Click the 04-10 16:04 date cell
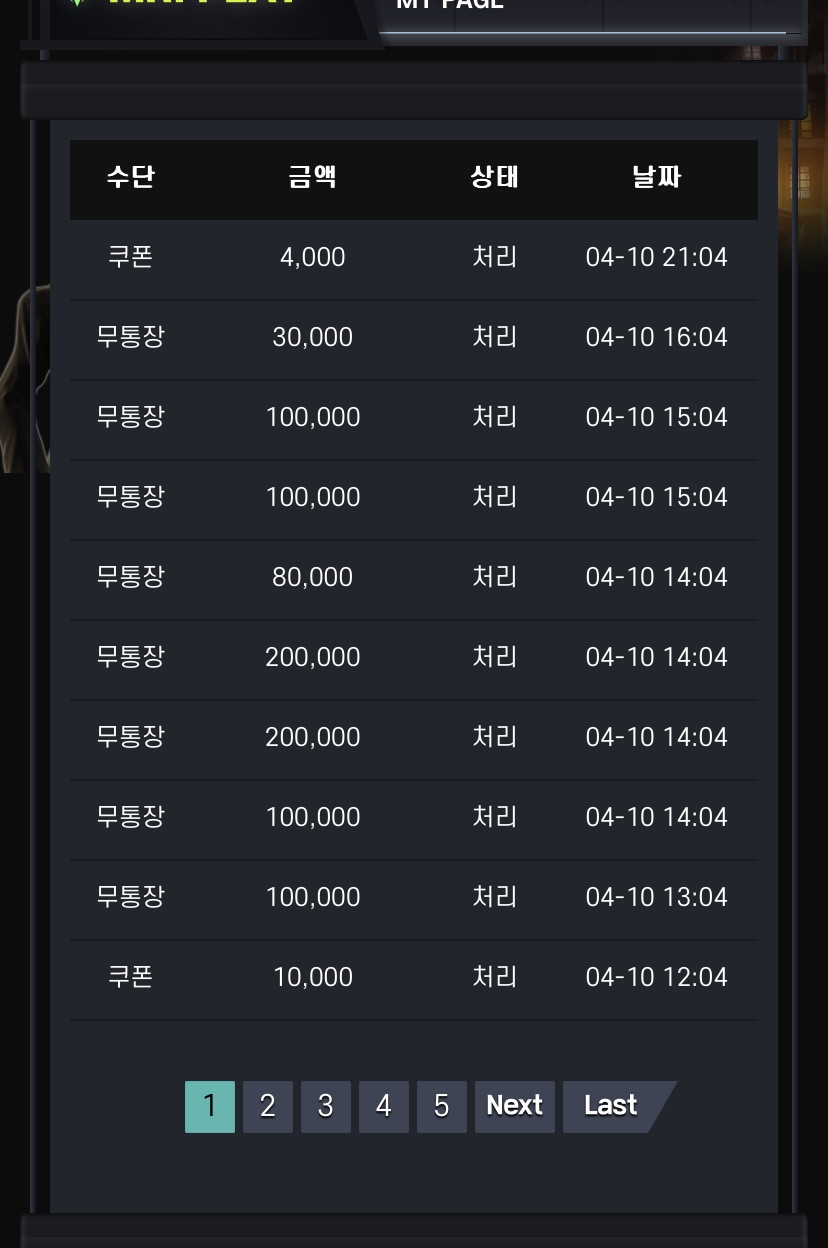 [656, 337]
